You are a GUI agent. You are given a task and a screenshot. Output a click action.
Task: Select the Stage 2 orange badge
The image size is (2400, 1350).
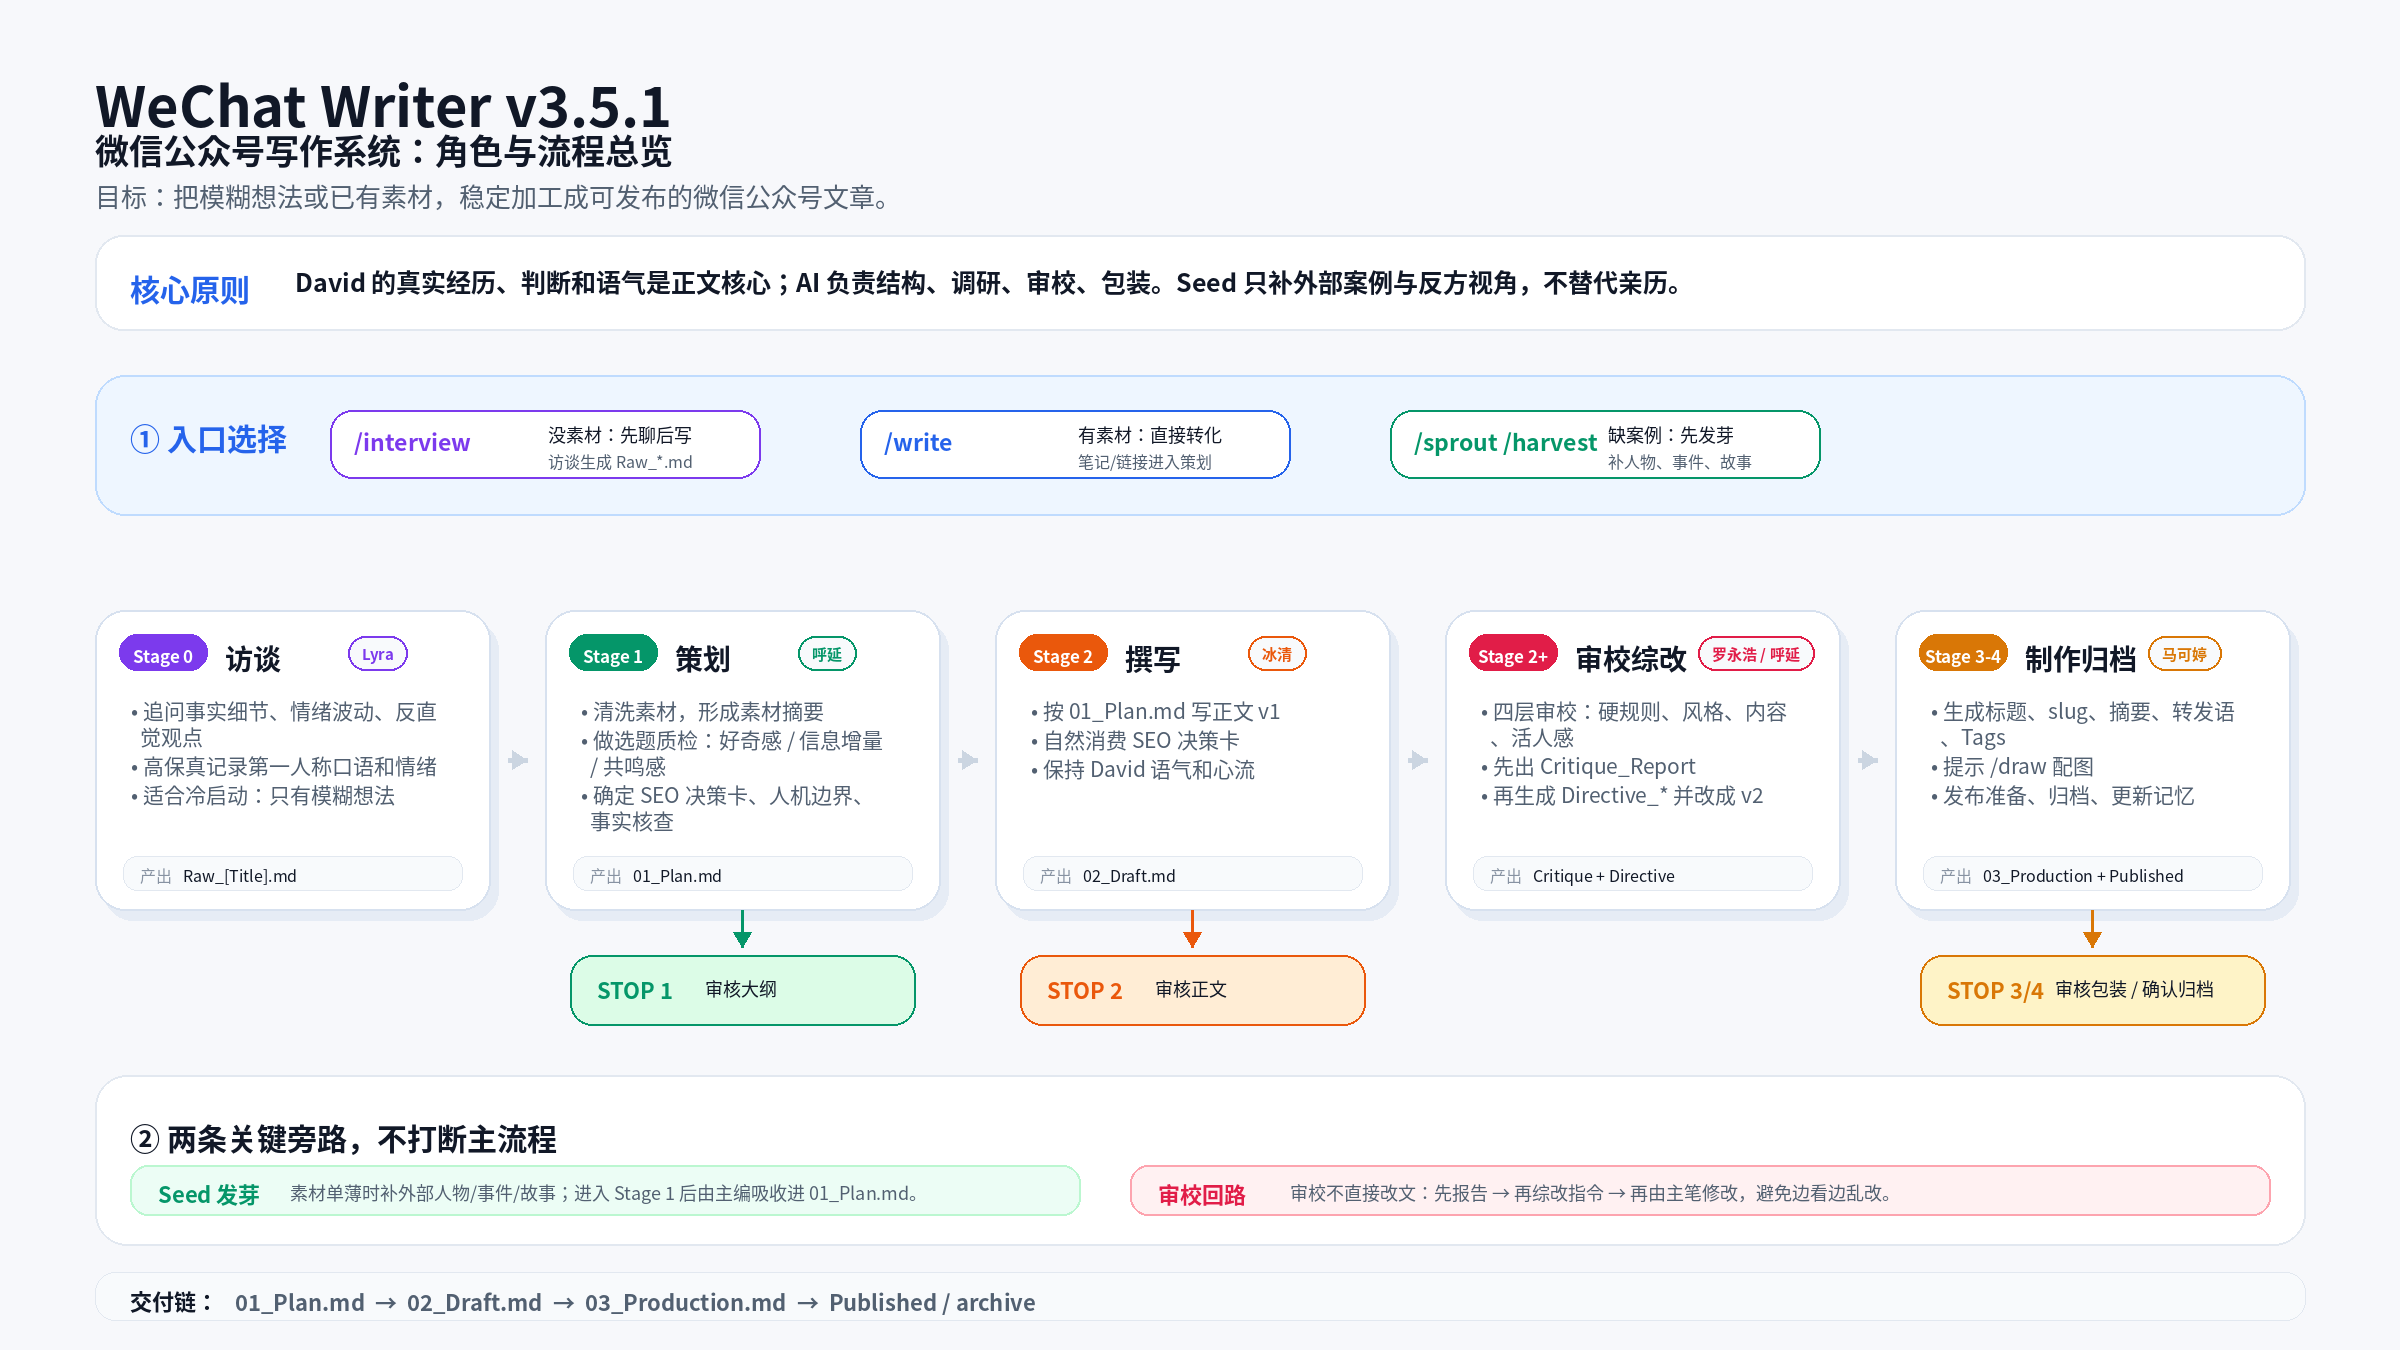[x=1063, y=655]
